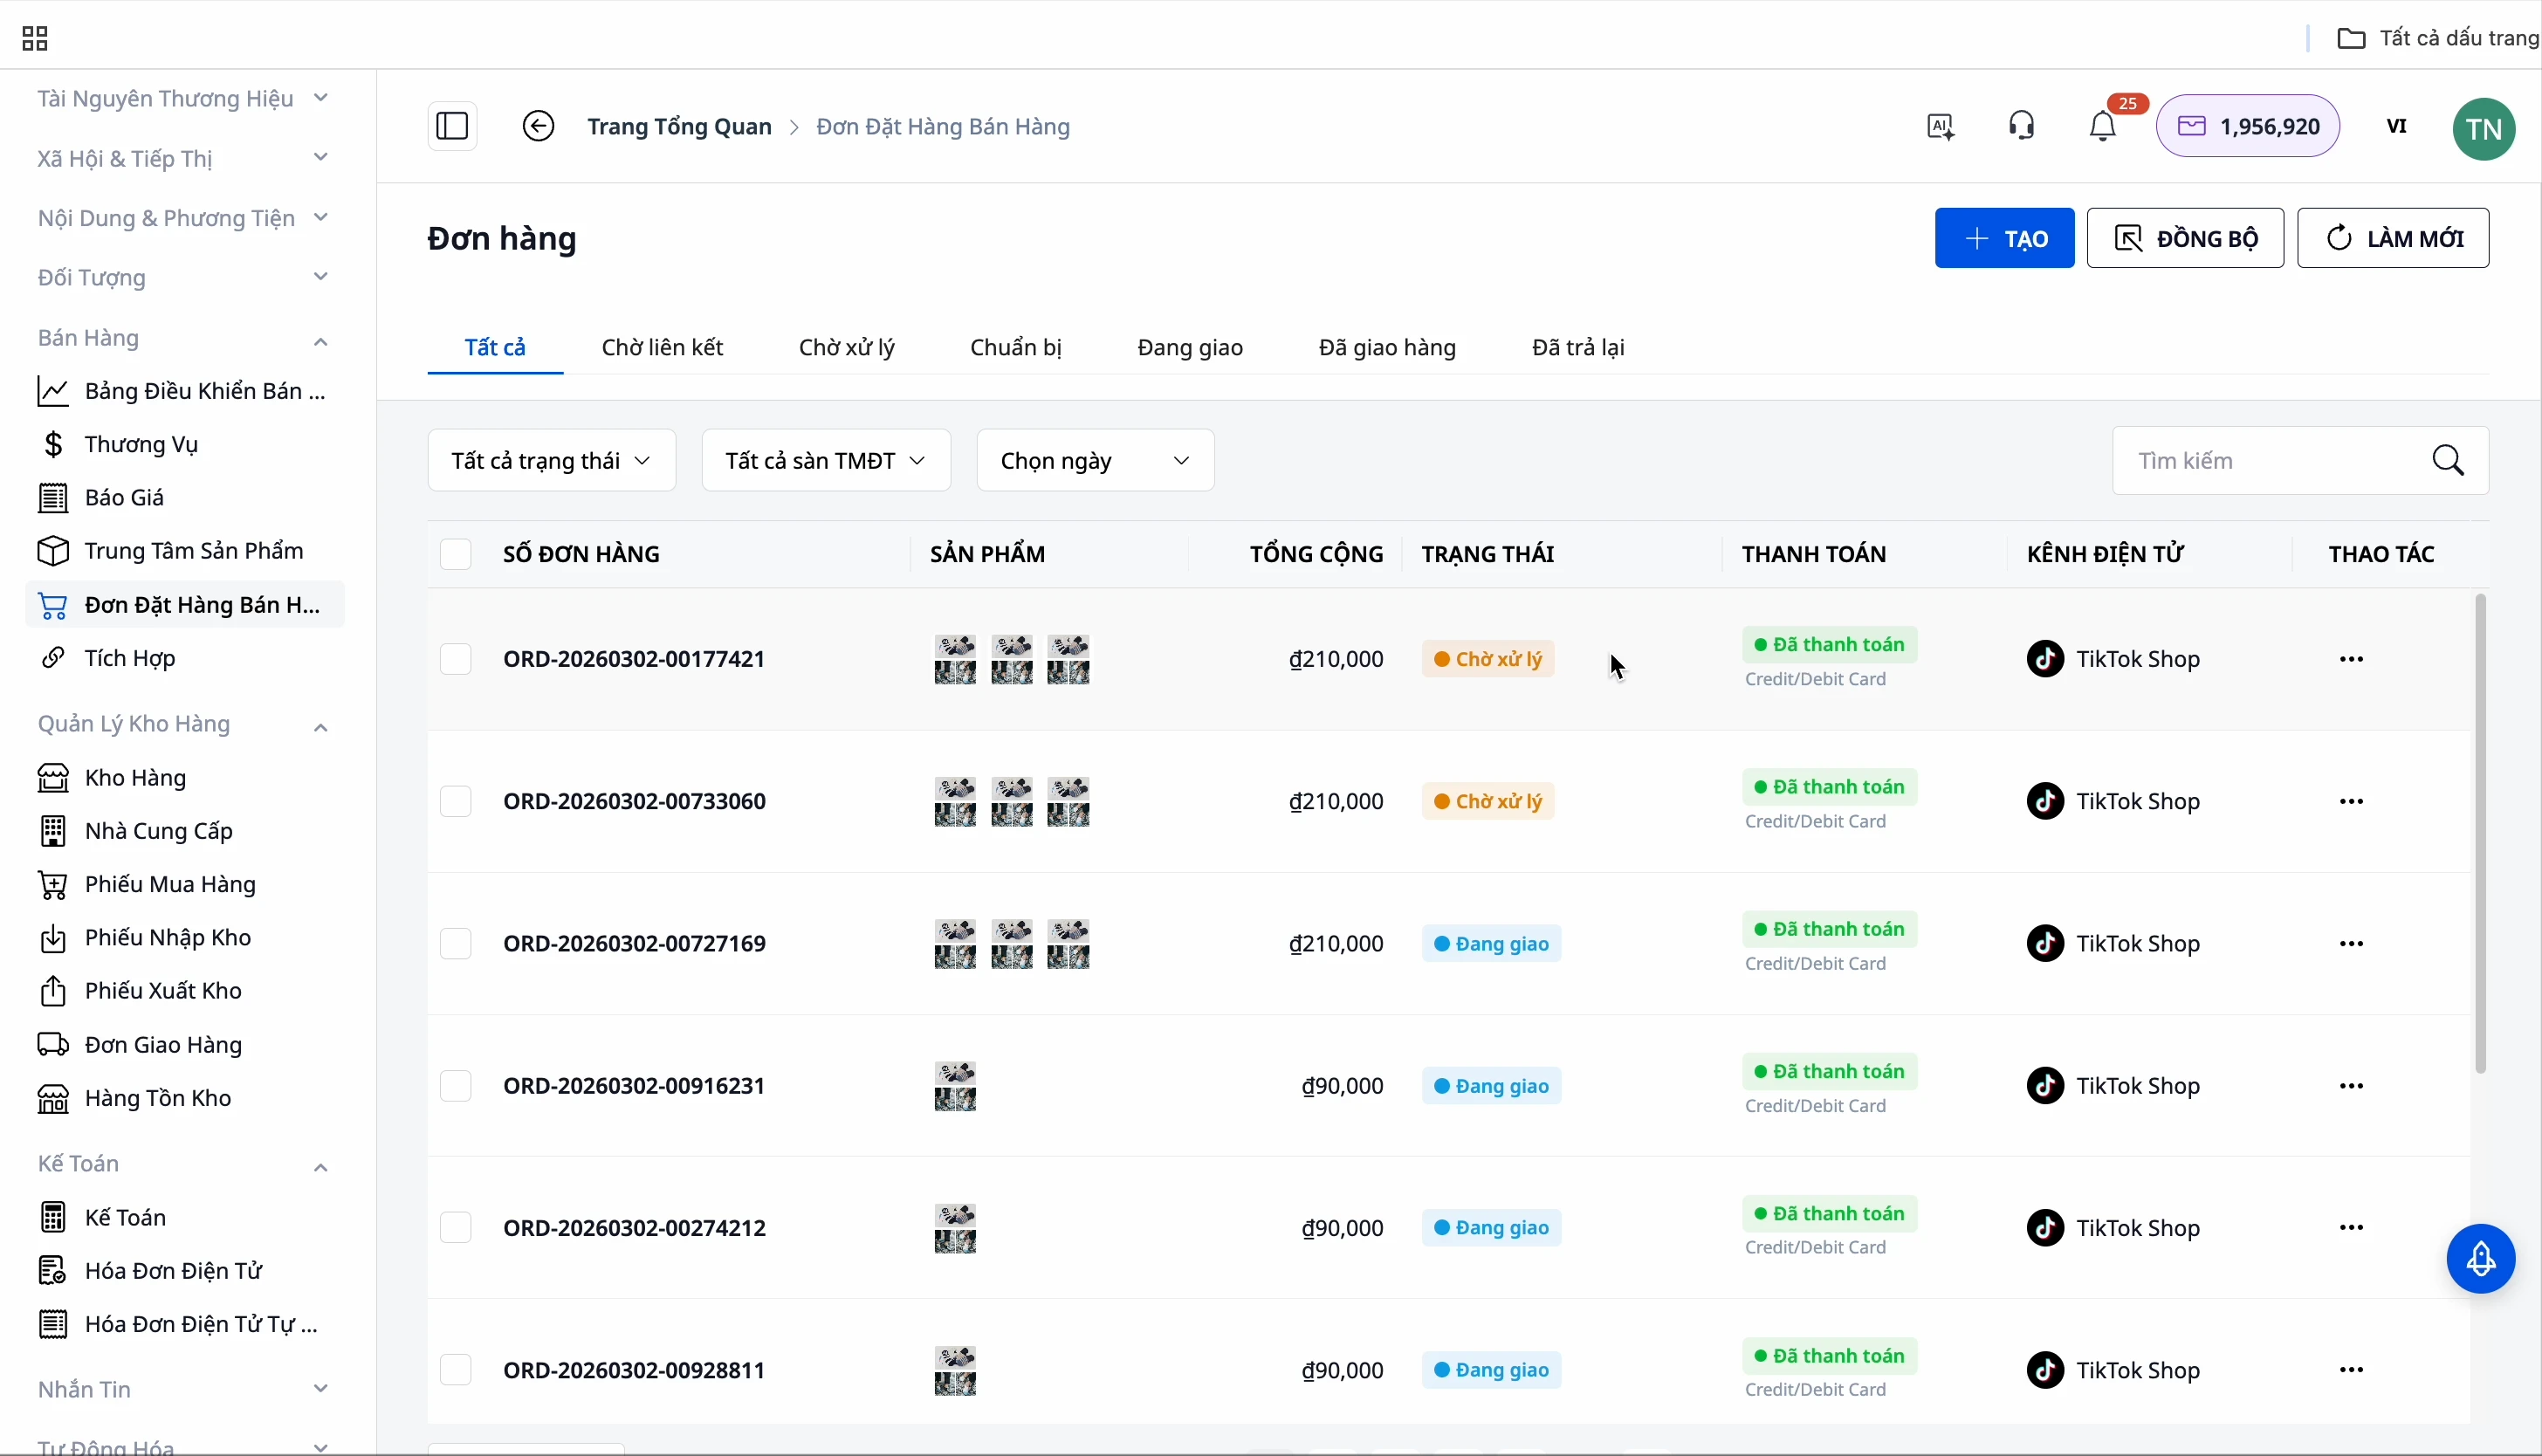Open the notifications bell

(2103, 127)
